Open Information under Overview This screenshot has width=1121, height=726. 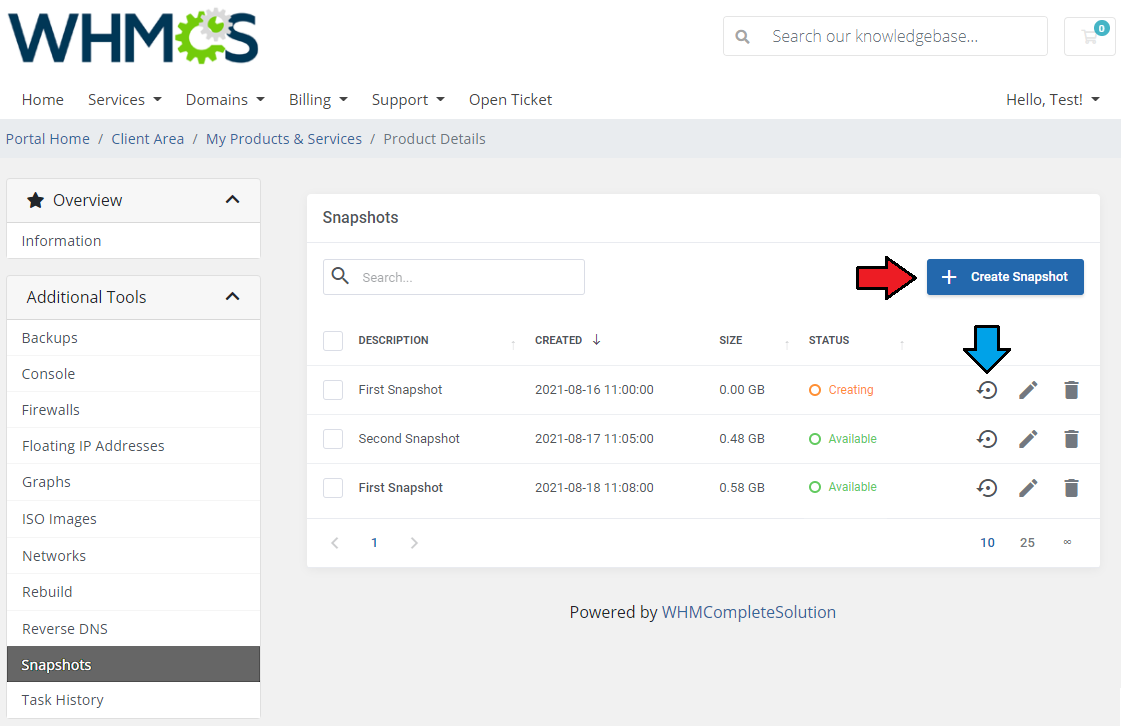coord(133,241)
